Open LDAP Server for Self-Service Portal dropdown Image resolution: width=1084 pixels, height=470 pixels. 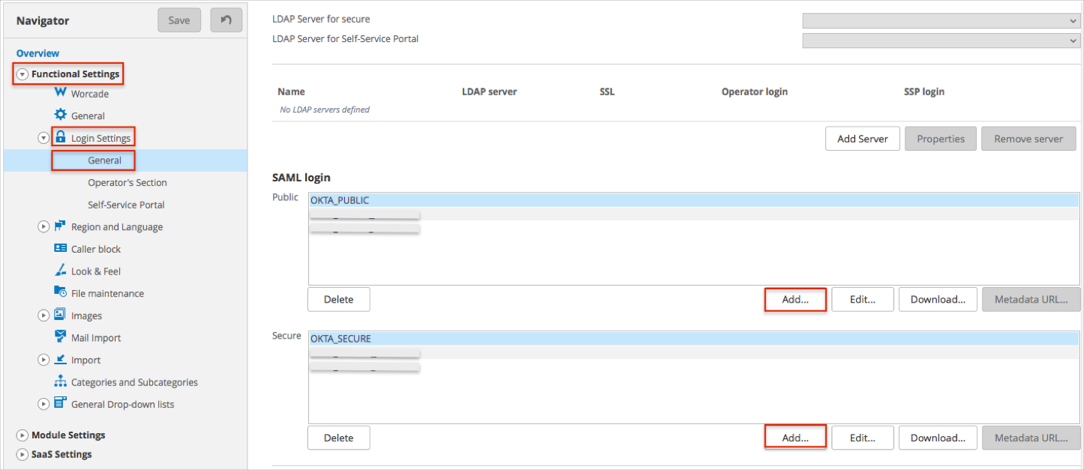pyautogui.click(x=940, y=40)
